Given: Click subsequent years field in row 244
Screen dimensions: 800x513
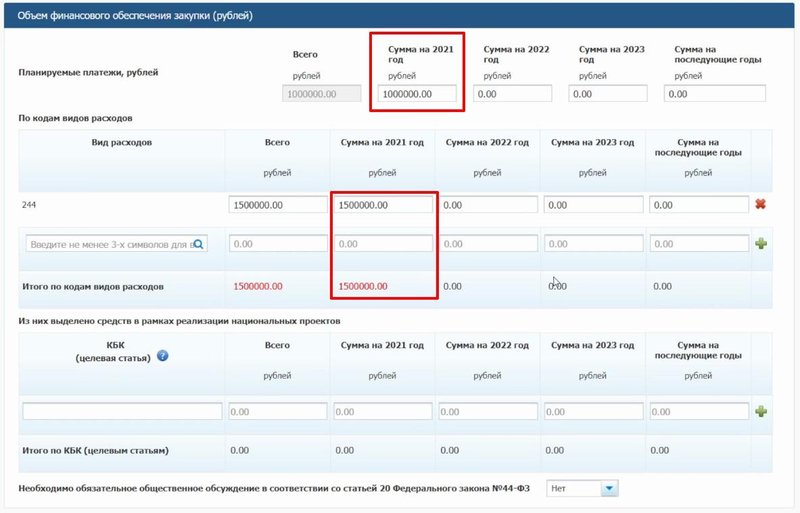Looking at the screenshot, I should click(x=698, y=204).
